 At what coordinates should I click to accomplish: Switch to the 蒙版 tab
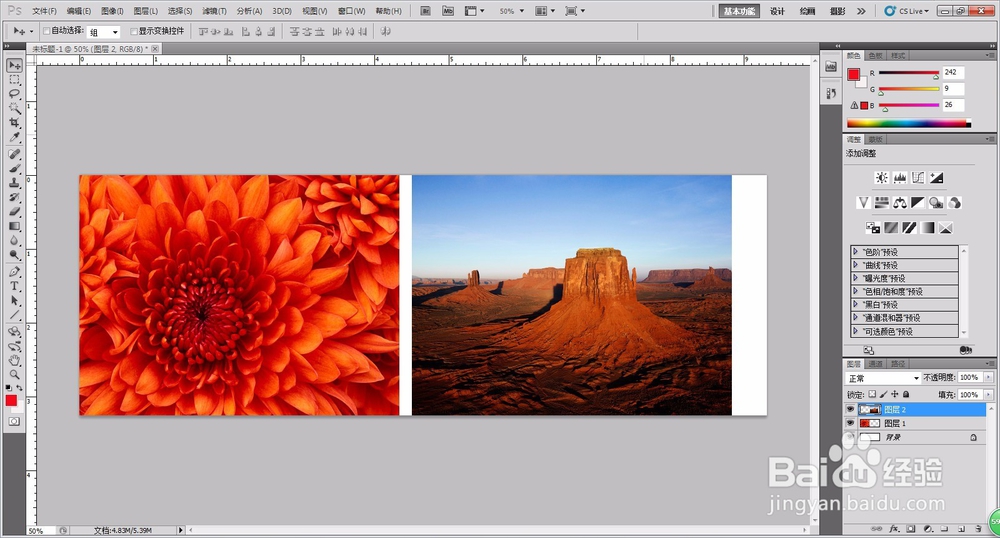pos(876,140)
